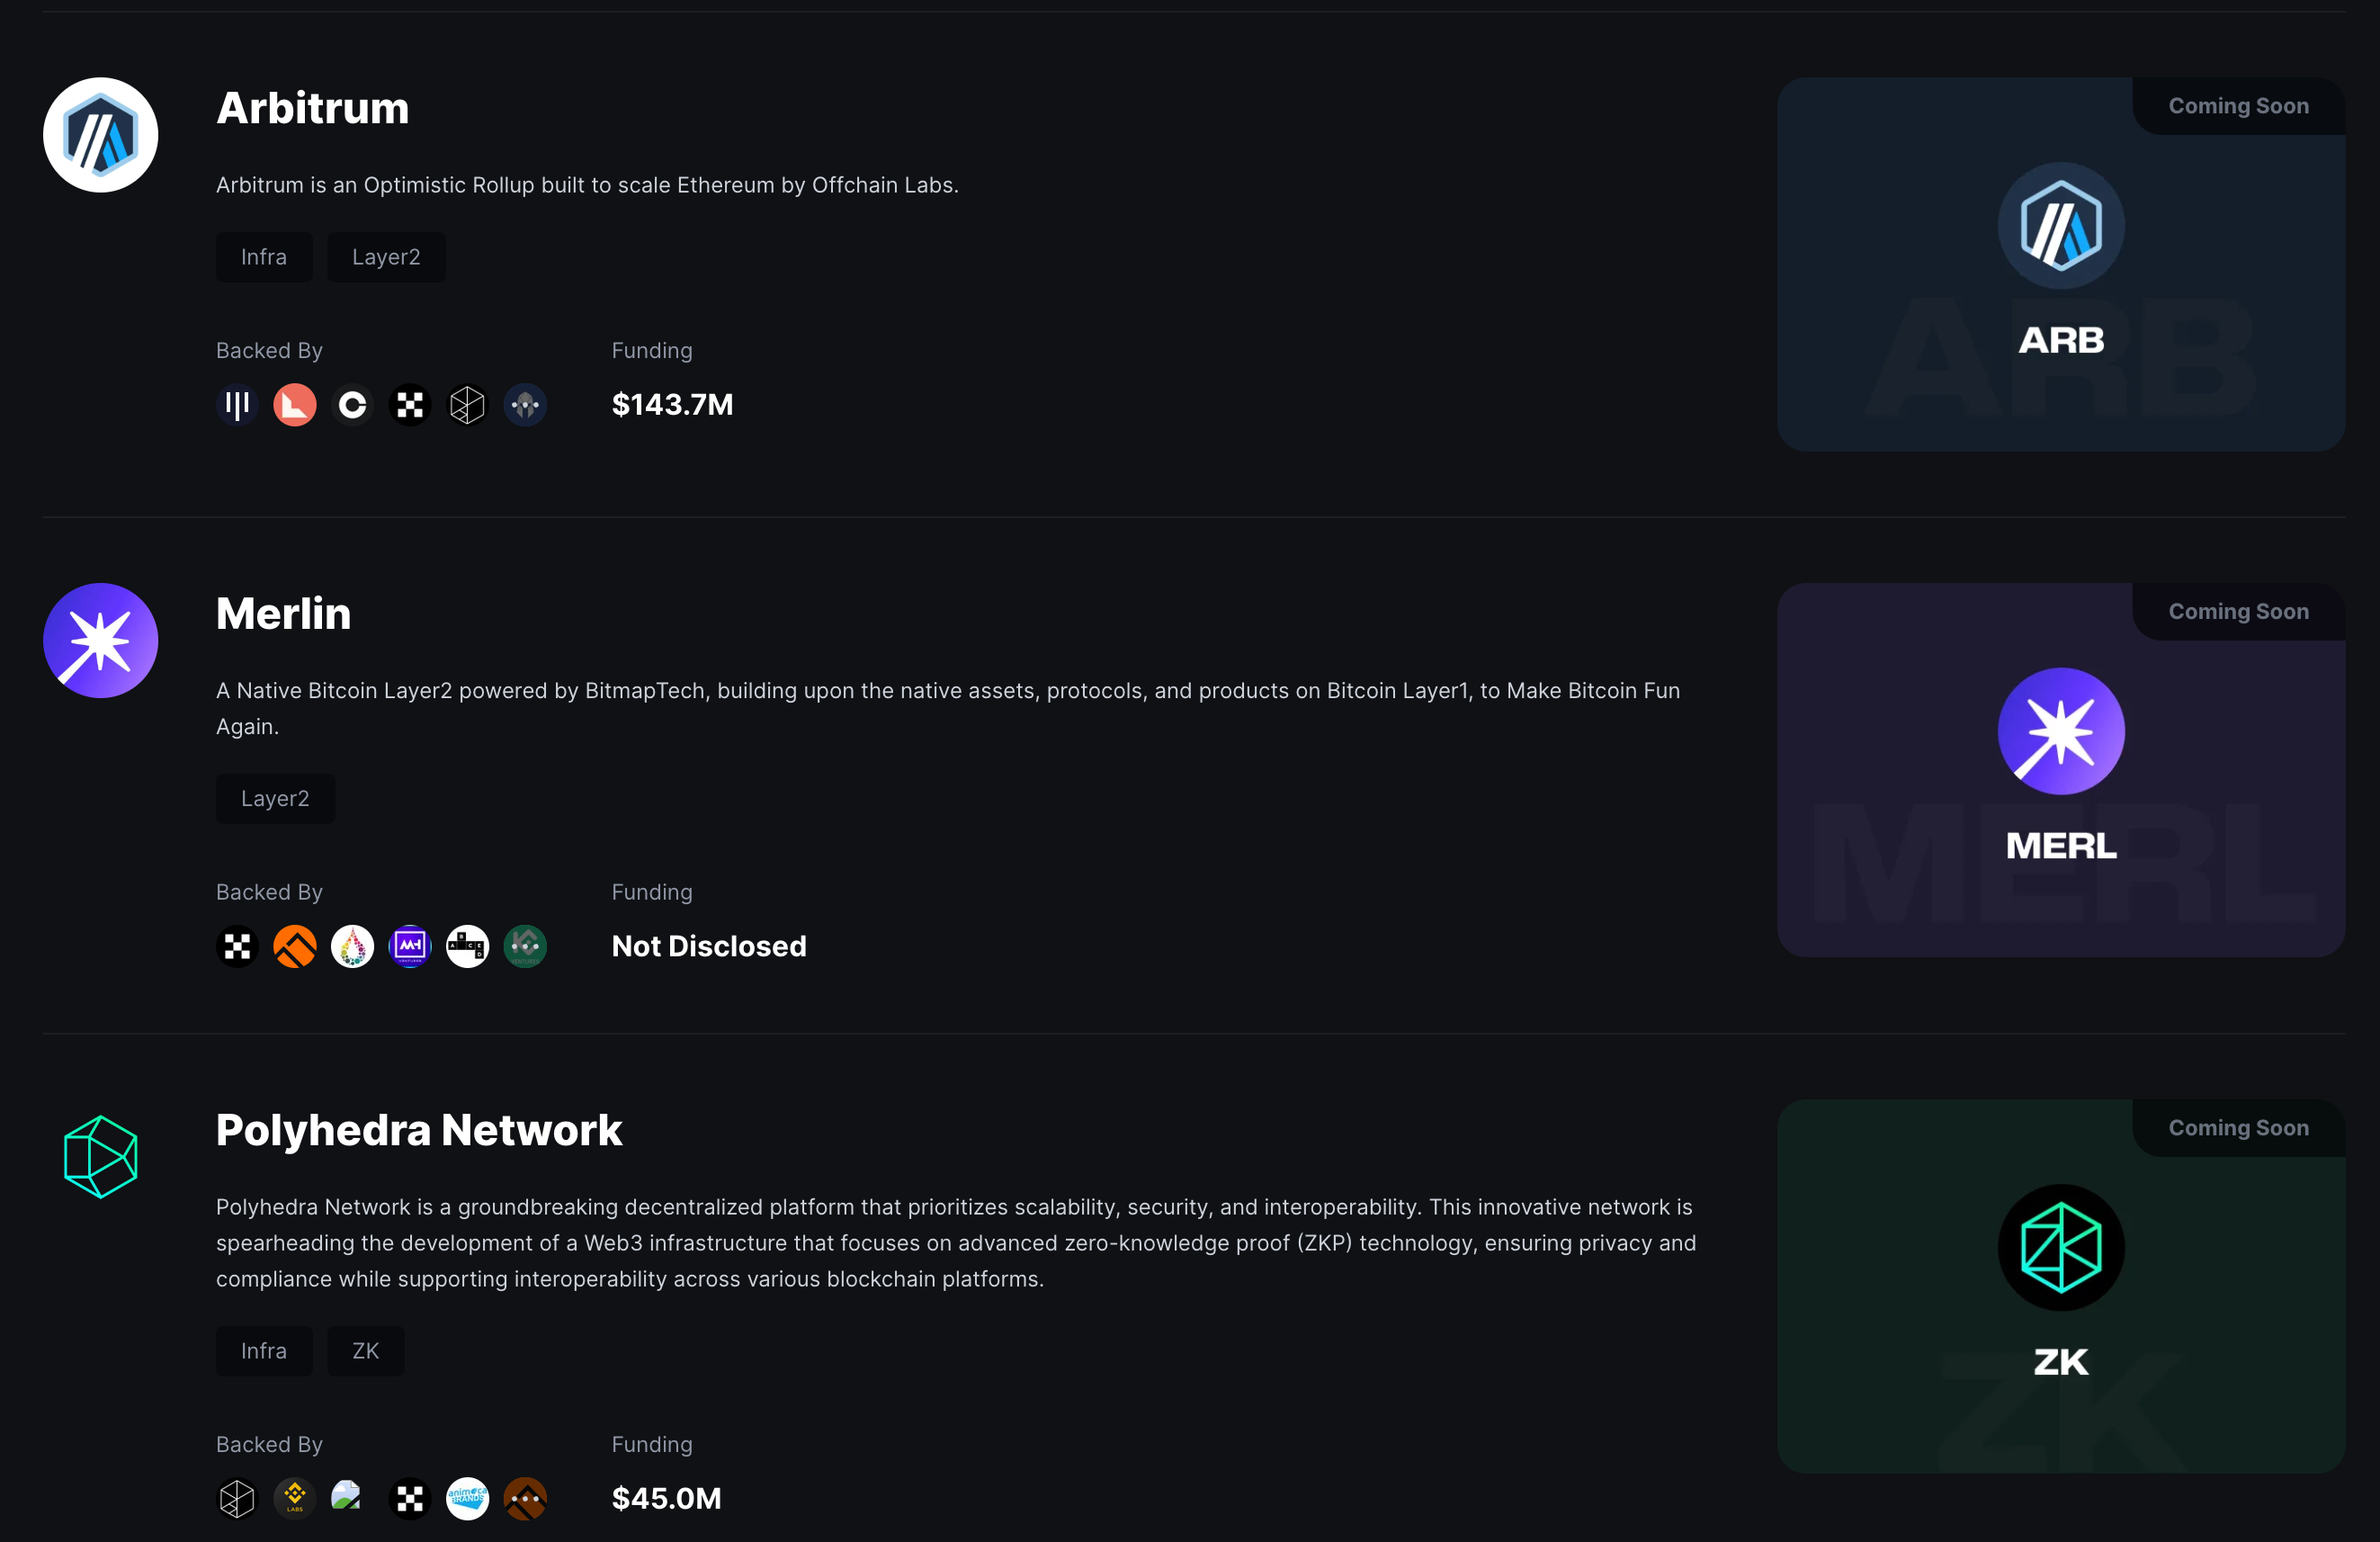The image size is (2380, 1542).
Task: Click the vertical-bars backer icon under Arbitrum
Action: [x=237, y=405]
